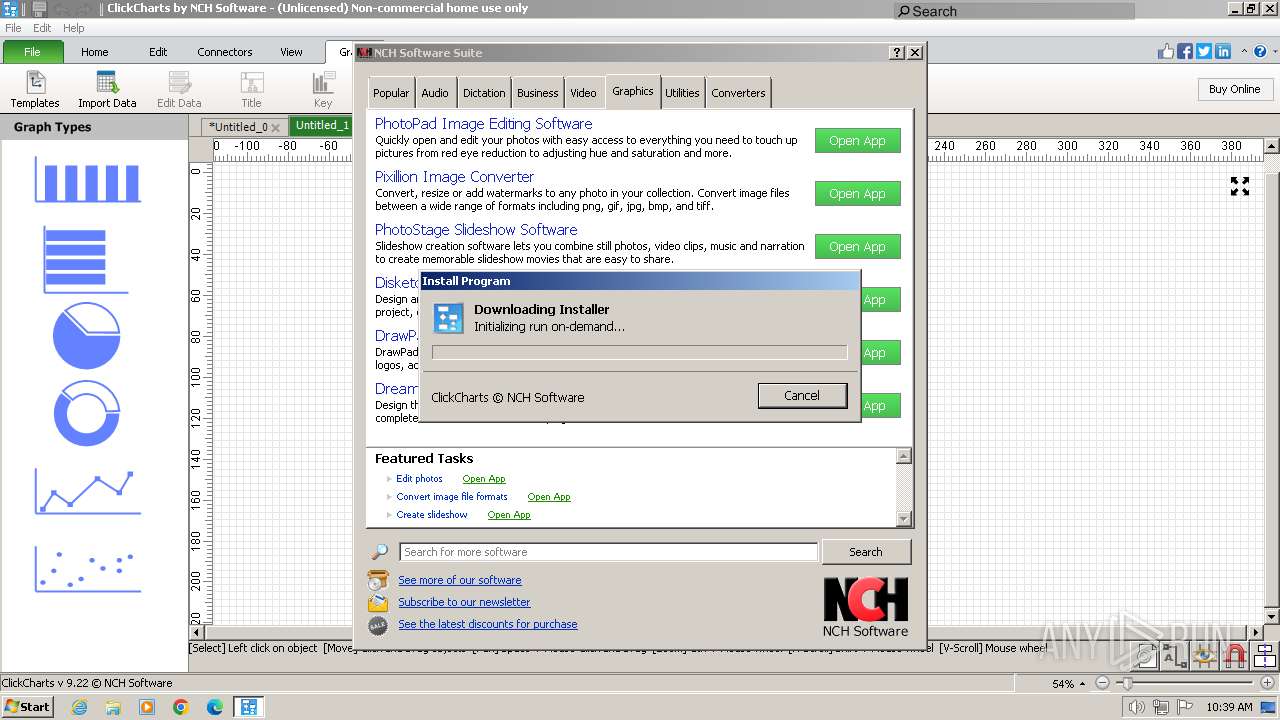
Task: Toggle the connector label icon in the status bar
Action: click(1175, 656)
